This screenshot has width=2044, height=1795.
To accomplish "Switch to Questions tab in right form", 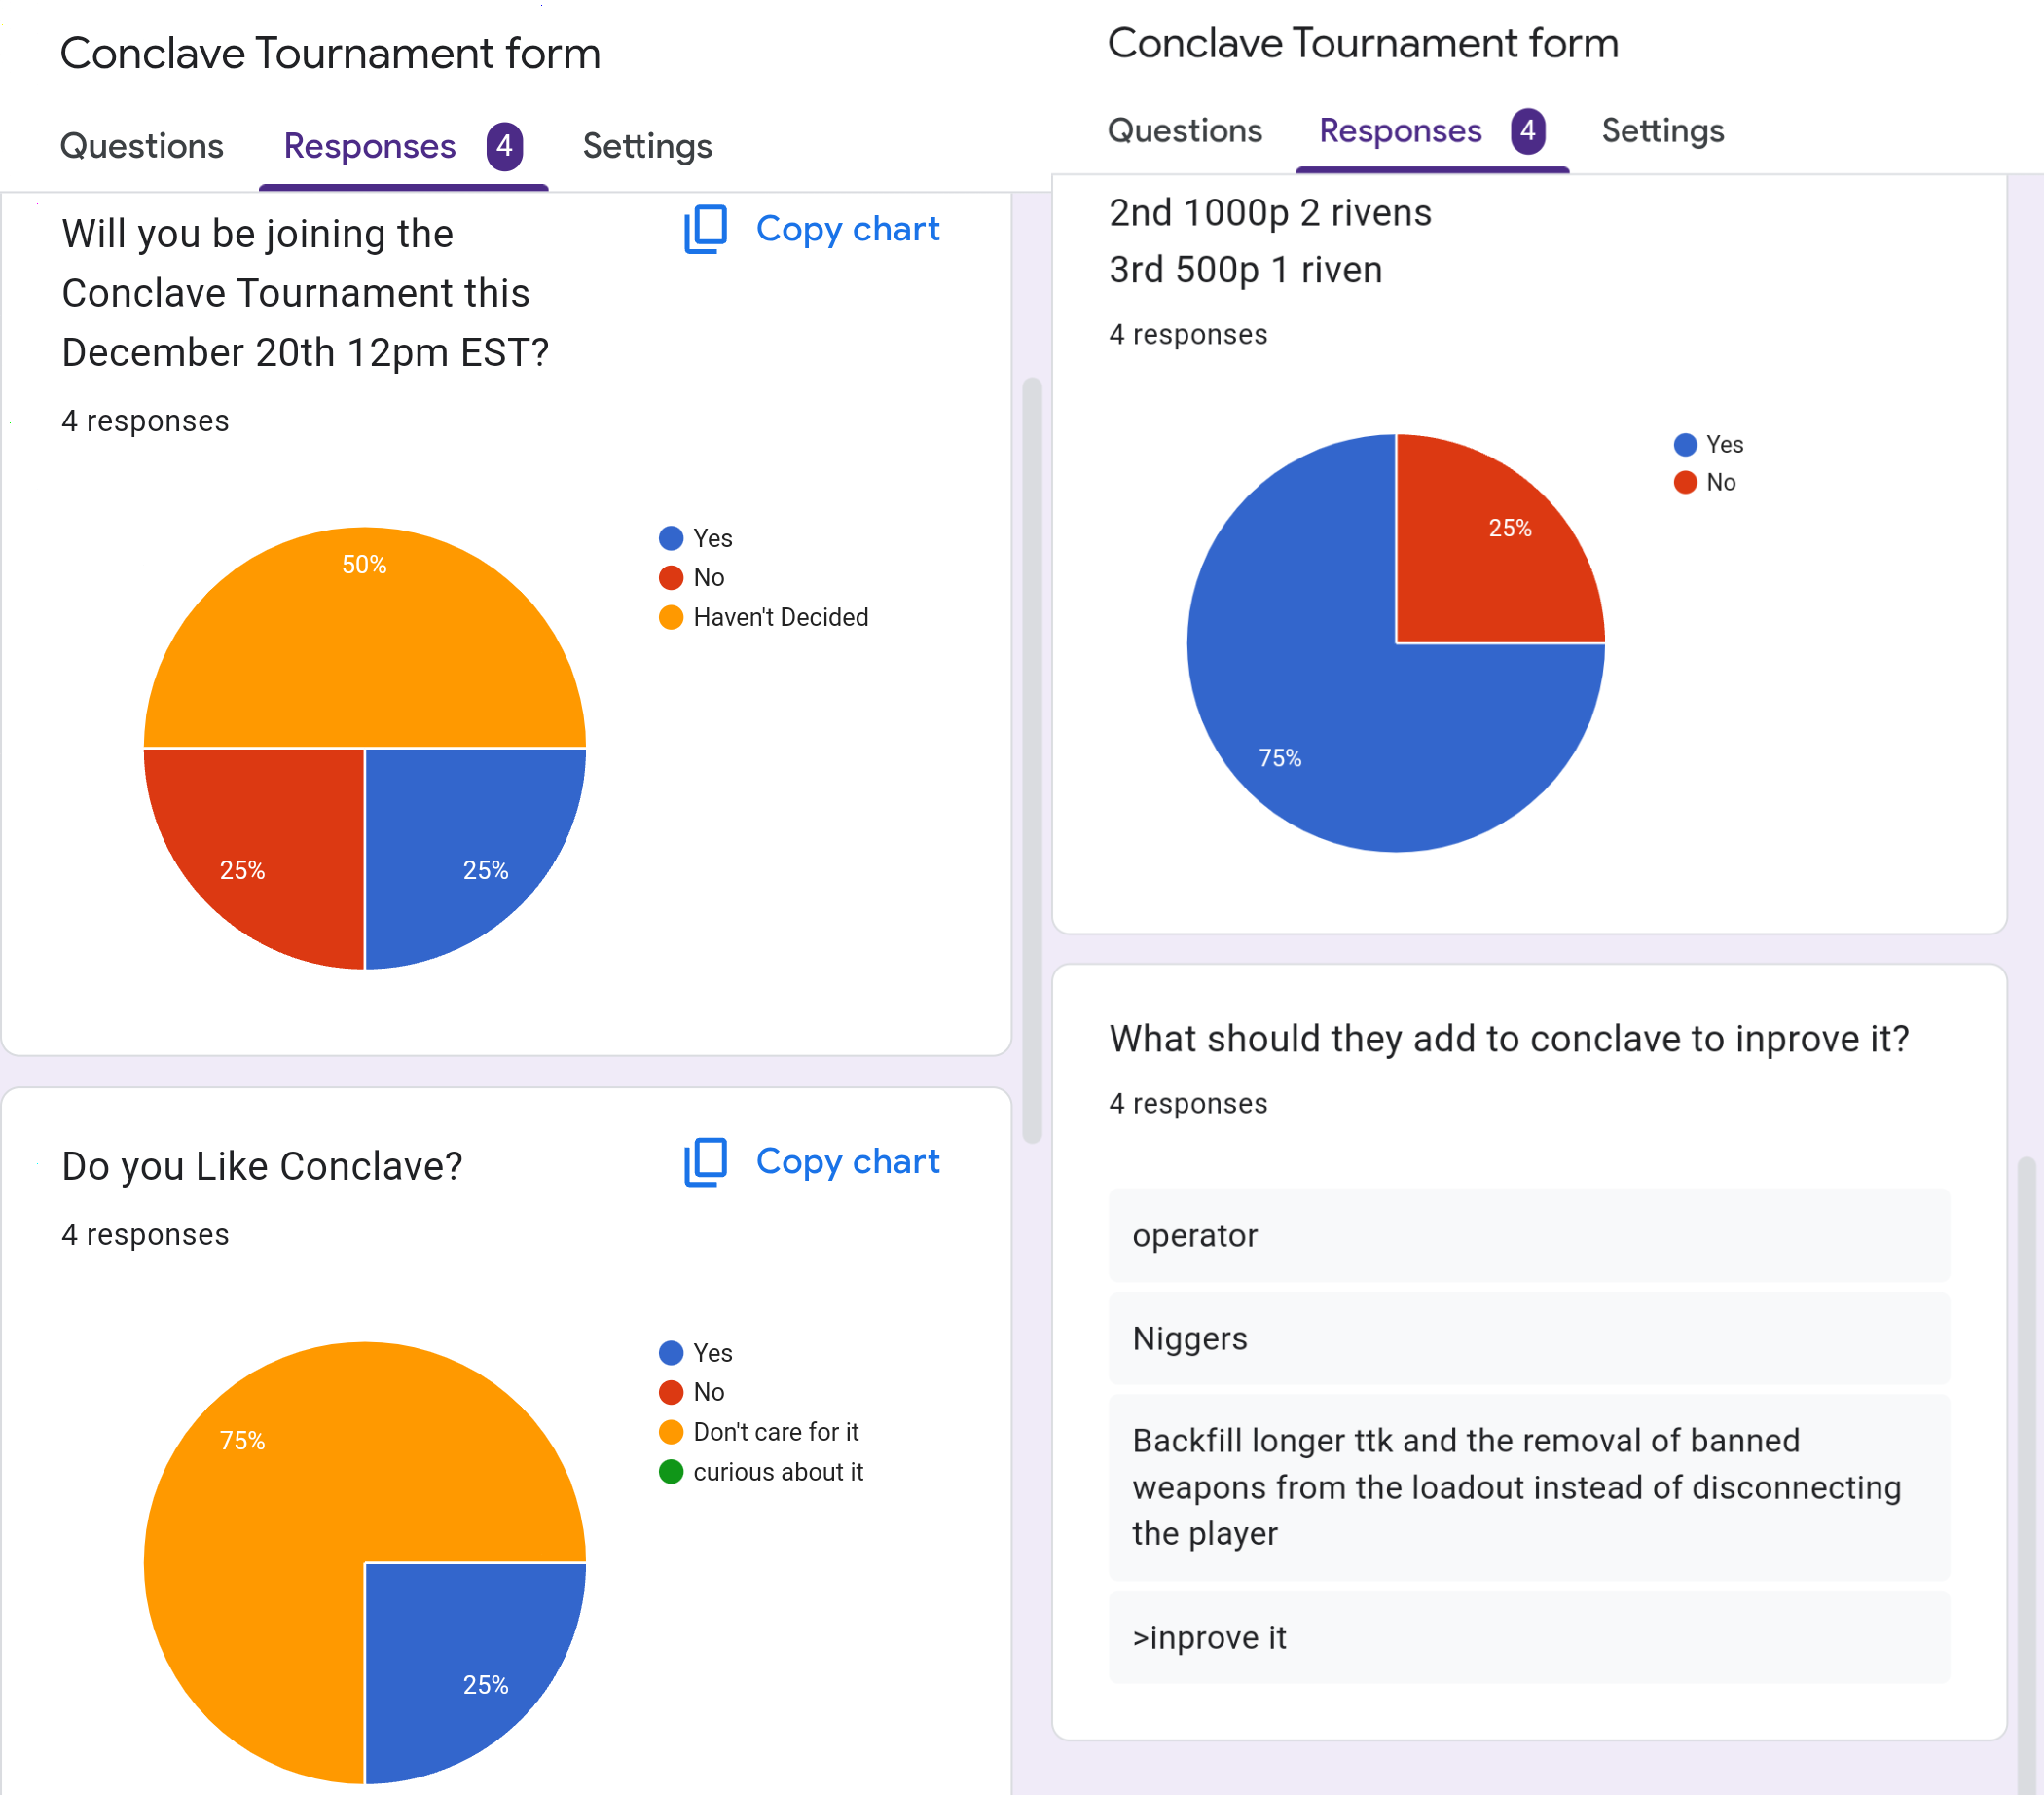I will [x=1184, y=131].
